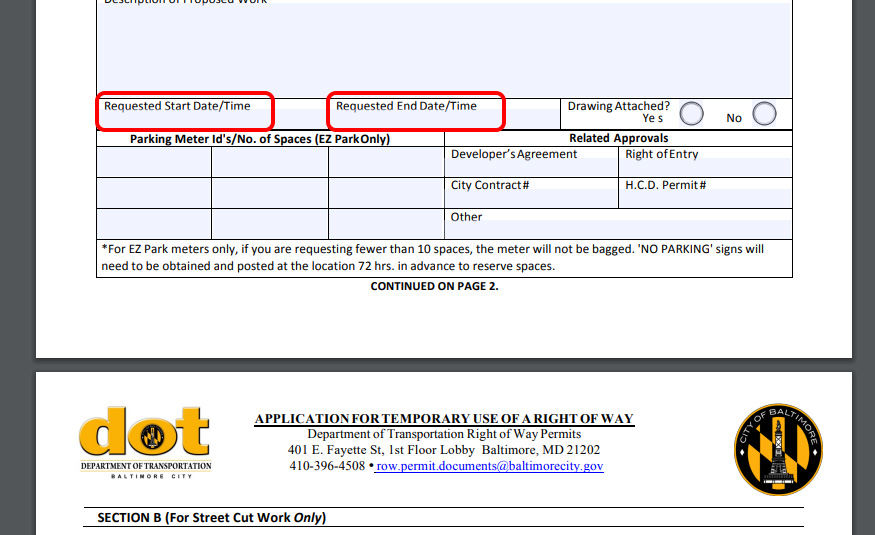Select No radio for Drawing Attached

coord(764,114)
